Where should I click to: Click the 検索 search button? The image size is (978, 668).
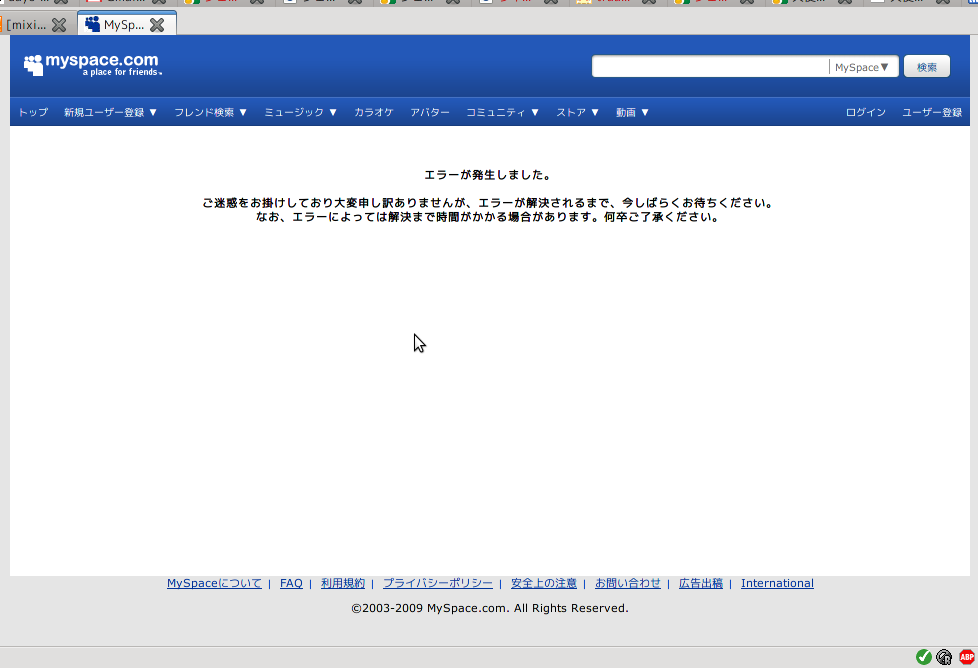click(927, 67)
